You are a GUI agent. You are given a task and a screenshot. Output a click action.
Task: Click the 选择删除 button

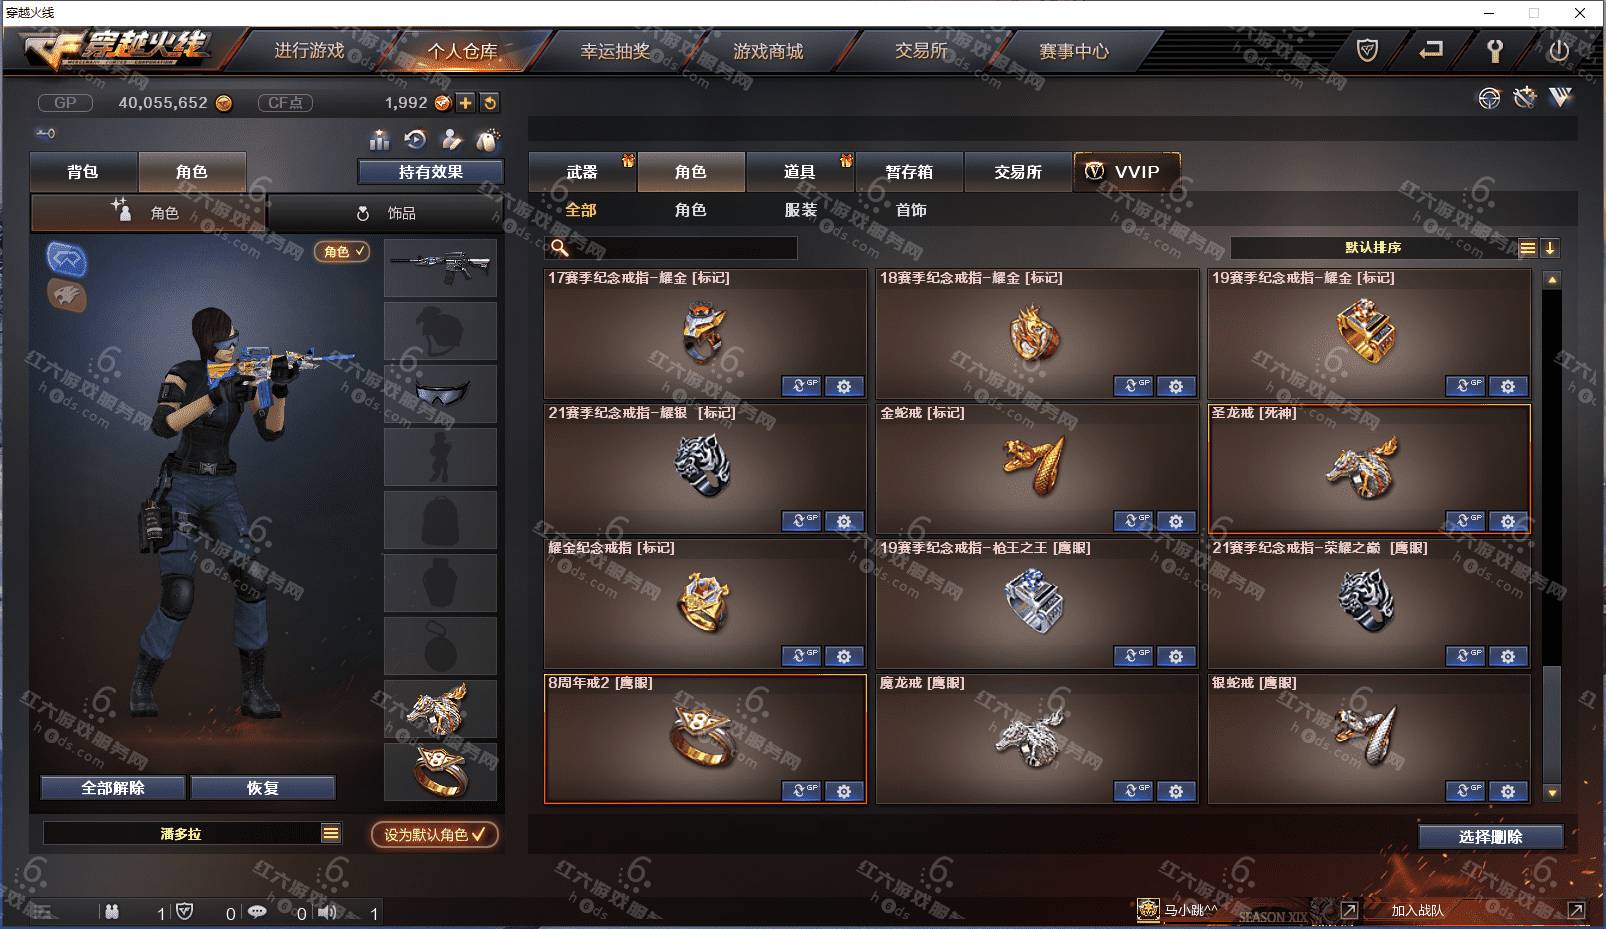[1490, 837]
